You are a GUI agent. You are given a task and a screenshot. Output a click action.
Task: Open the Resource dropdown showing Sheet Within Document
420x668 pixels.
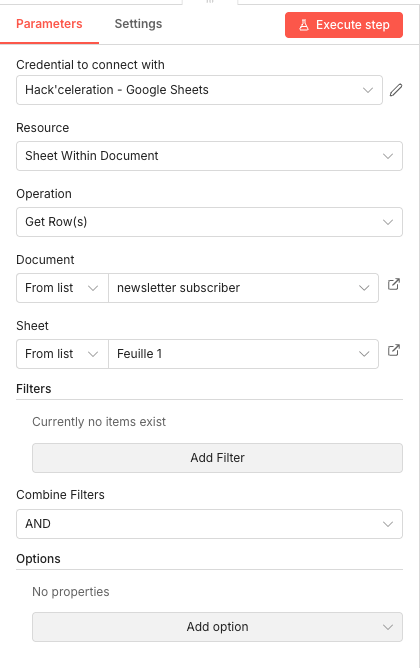tap(209, 156)
